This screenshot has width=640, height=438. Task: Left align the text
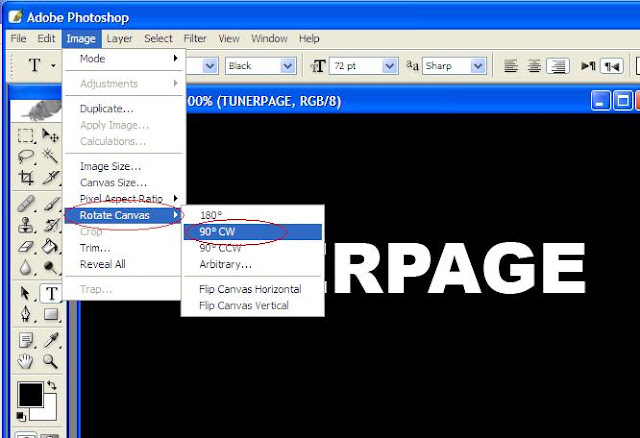click(511, 66)
